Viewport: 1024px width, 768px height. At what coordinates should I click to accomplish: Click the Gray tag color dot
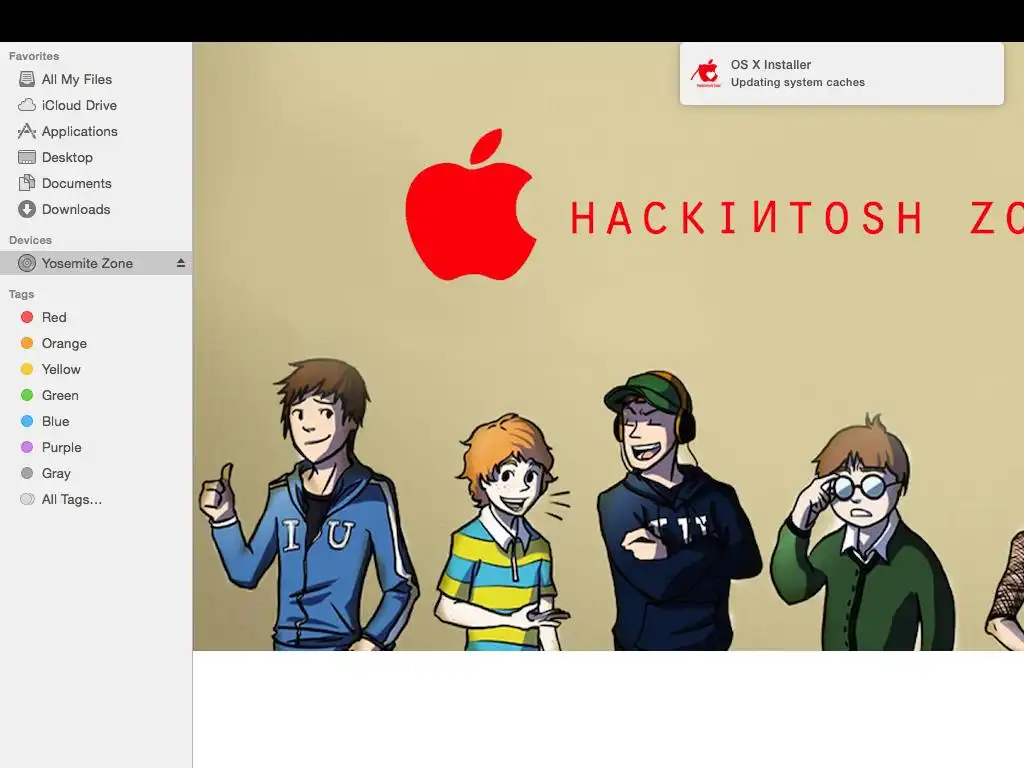[x=27, y=473]
